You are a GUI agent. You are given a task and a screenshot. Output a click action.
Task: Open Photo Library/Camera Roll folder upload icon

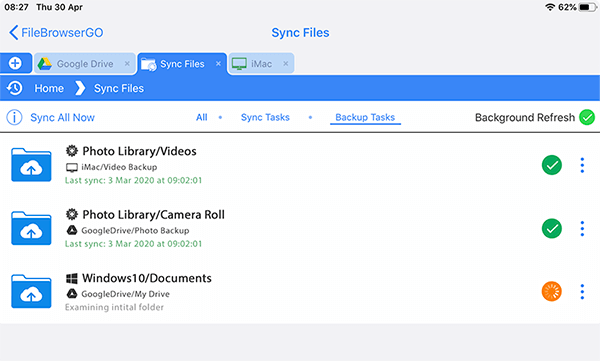[31, 228]
